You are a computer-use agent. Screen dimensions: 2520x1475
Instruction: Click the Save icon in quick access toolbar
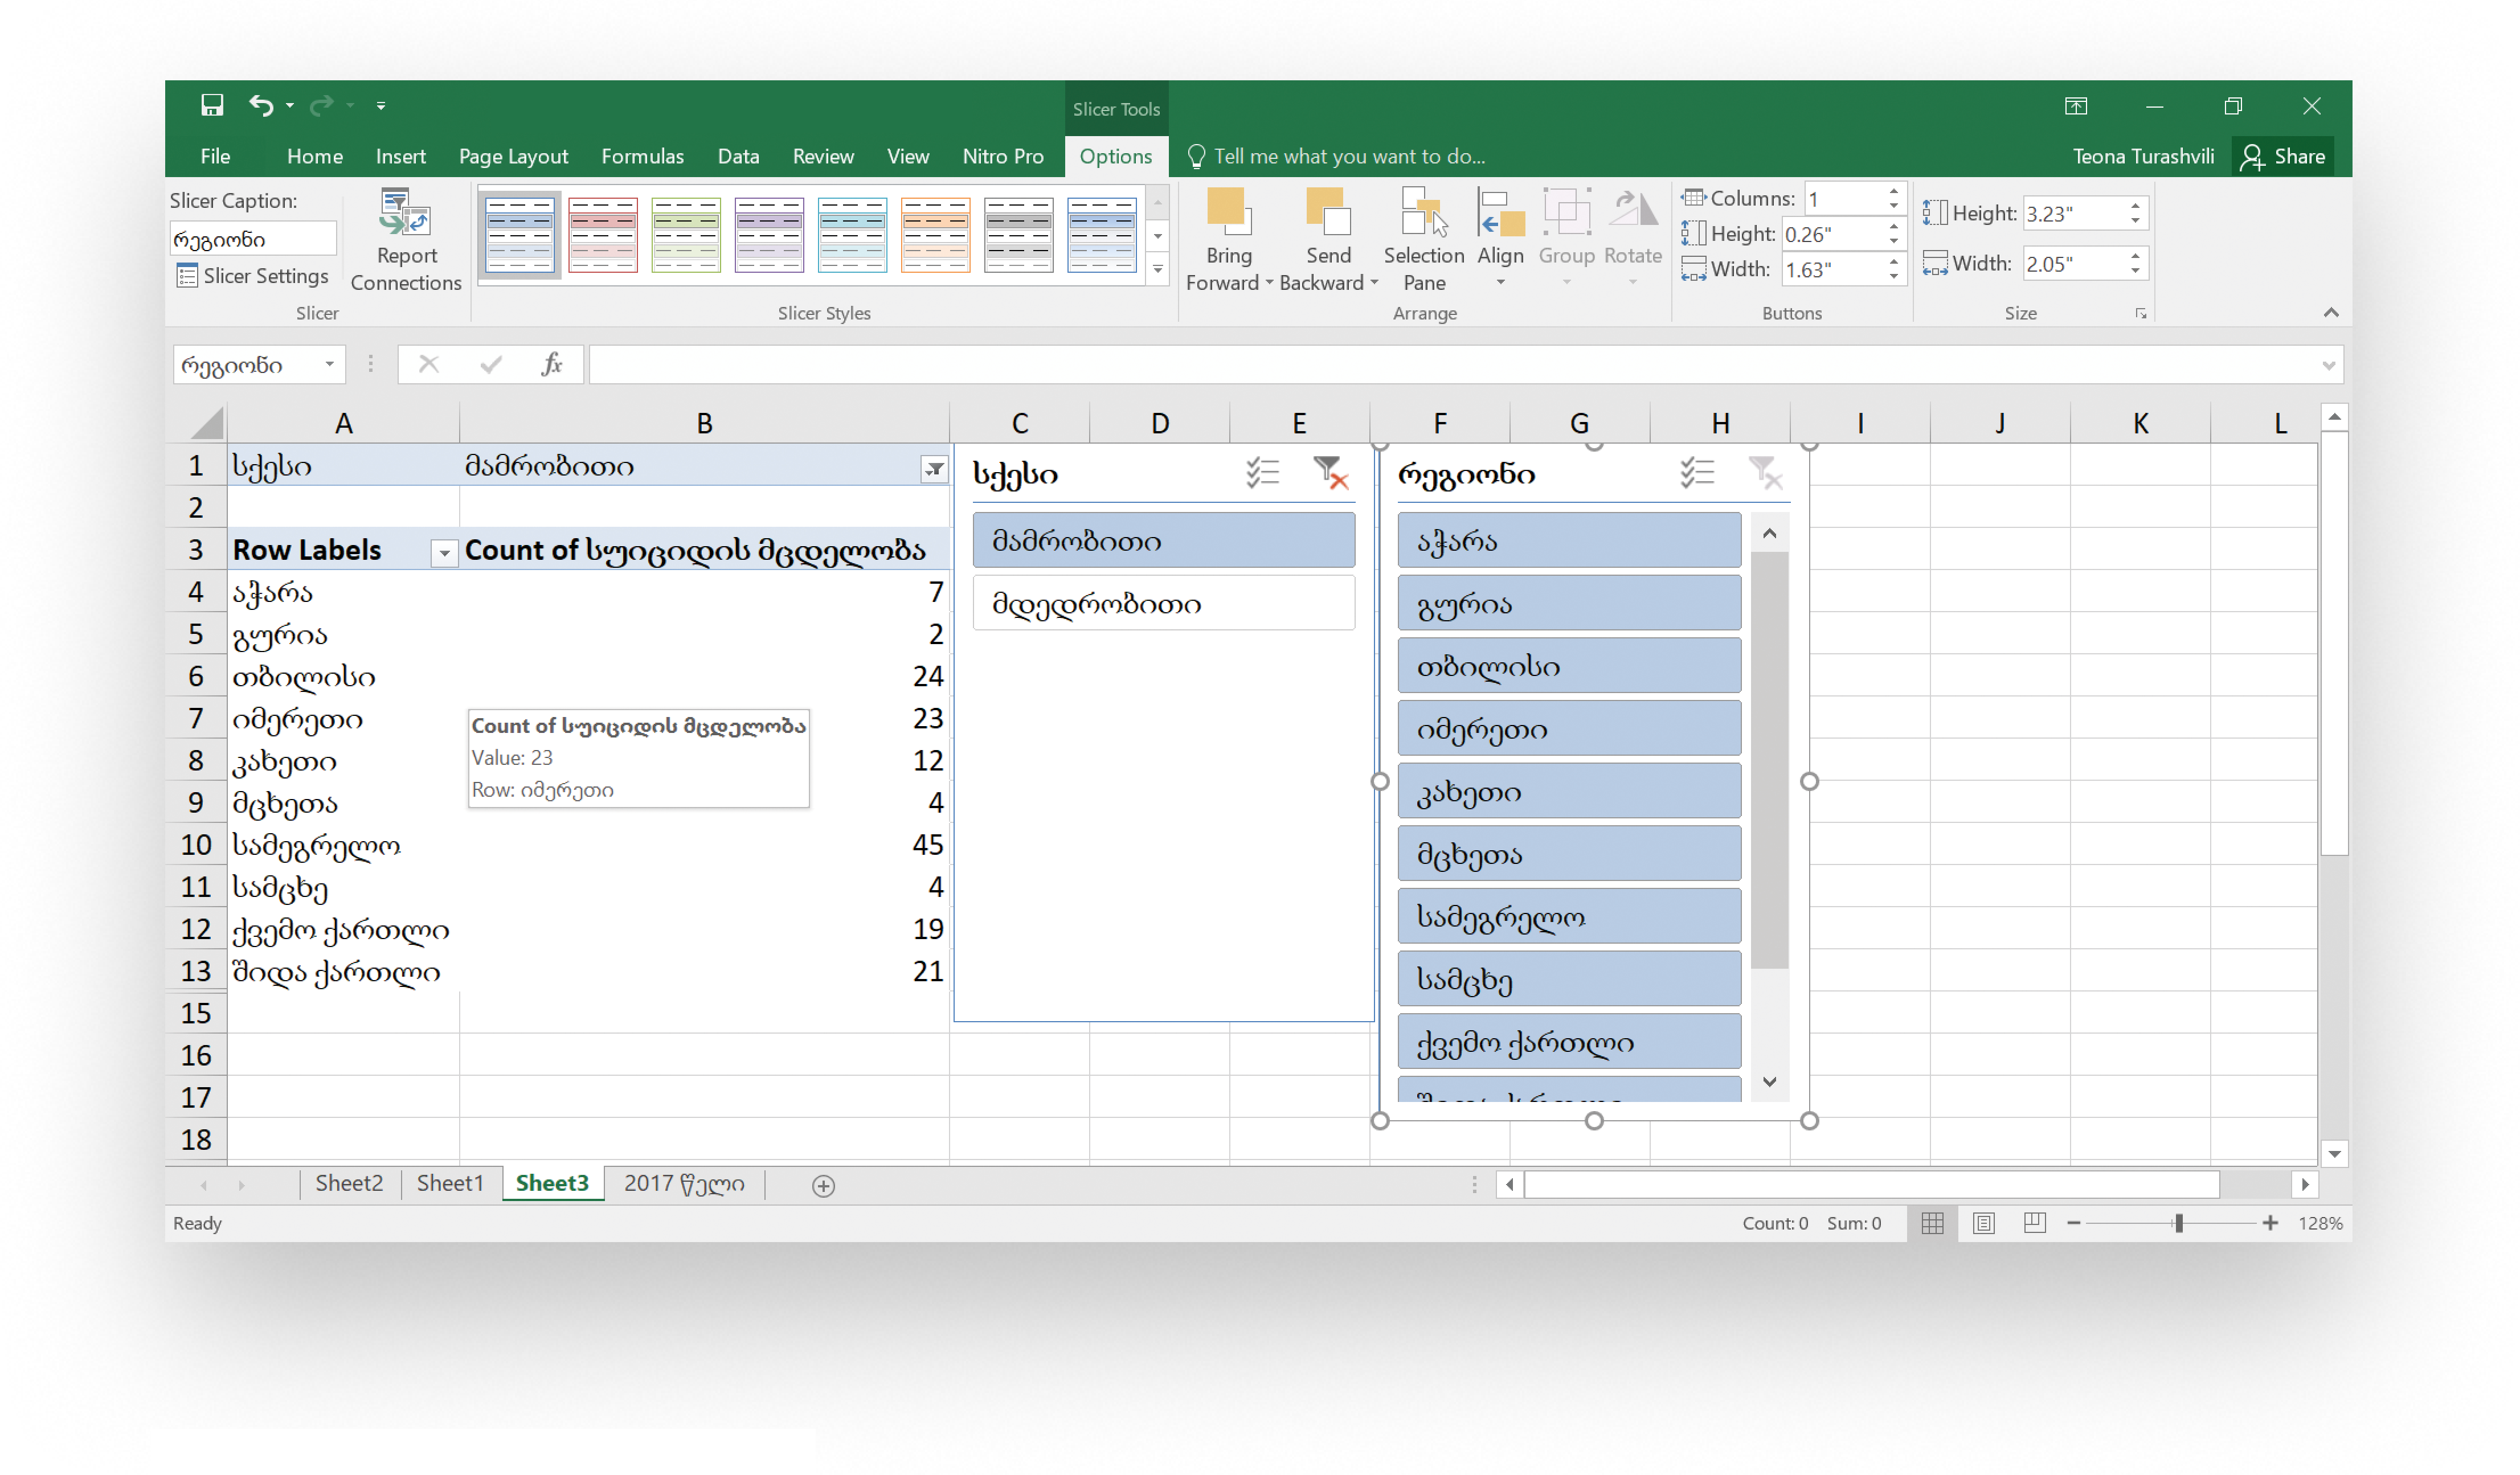click(212, 105)
